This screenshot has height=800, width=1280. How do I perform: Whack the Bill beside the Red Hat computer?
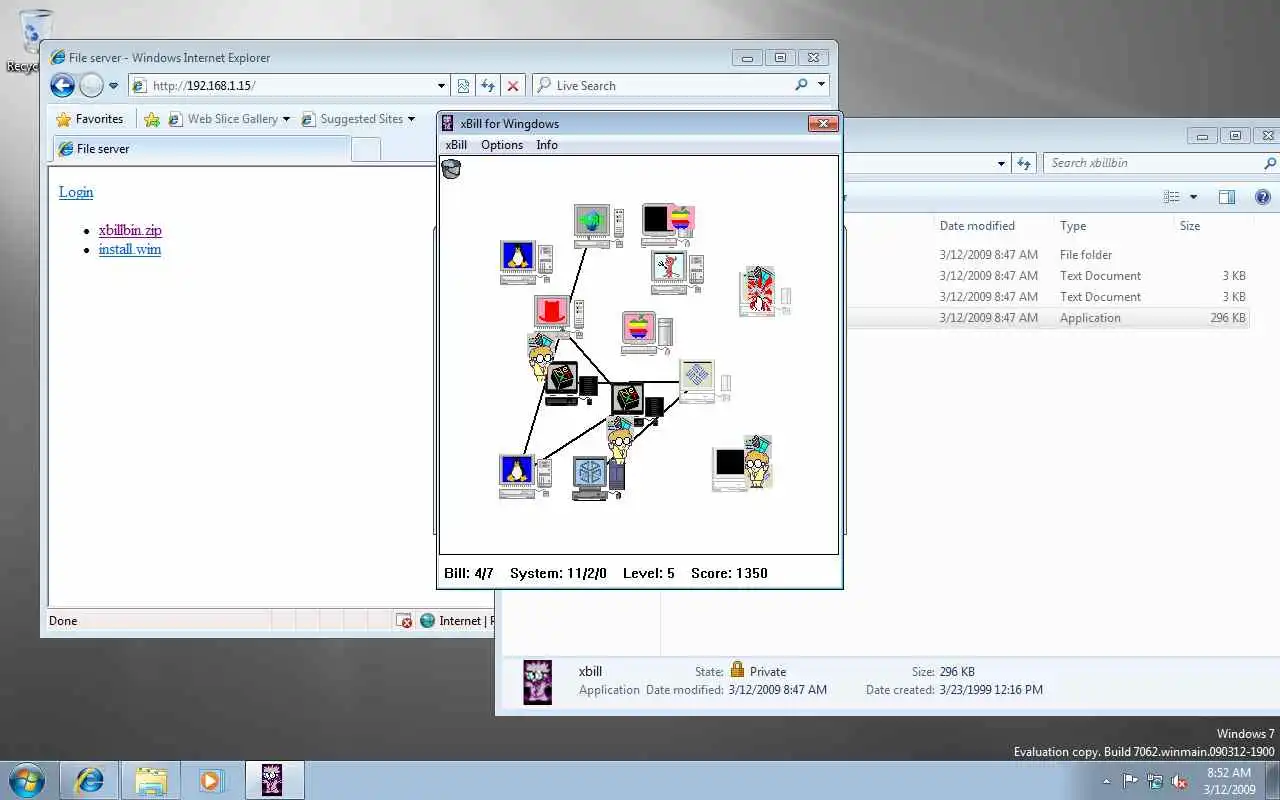click(541, 357)
